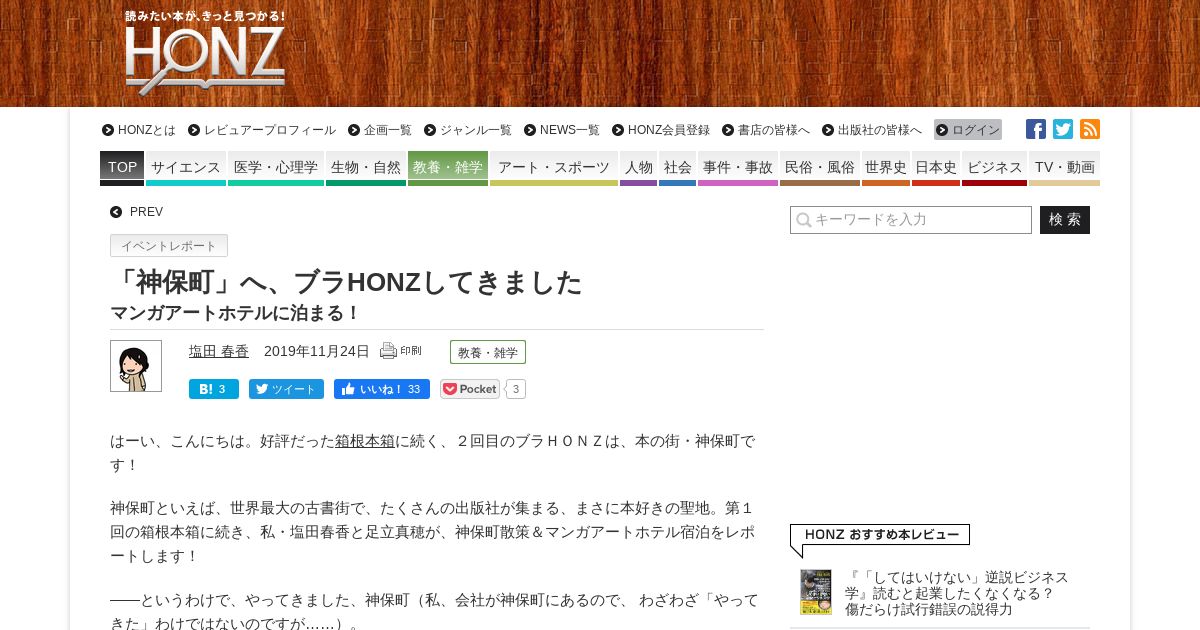Open author link 塩田 春香
1200x630 pixels.
[x=219, y=351]
